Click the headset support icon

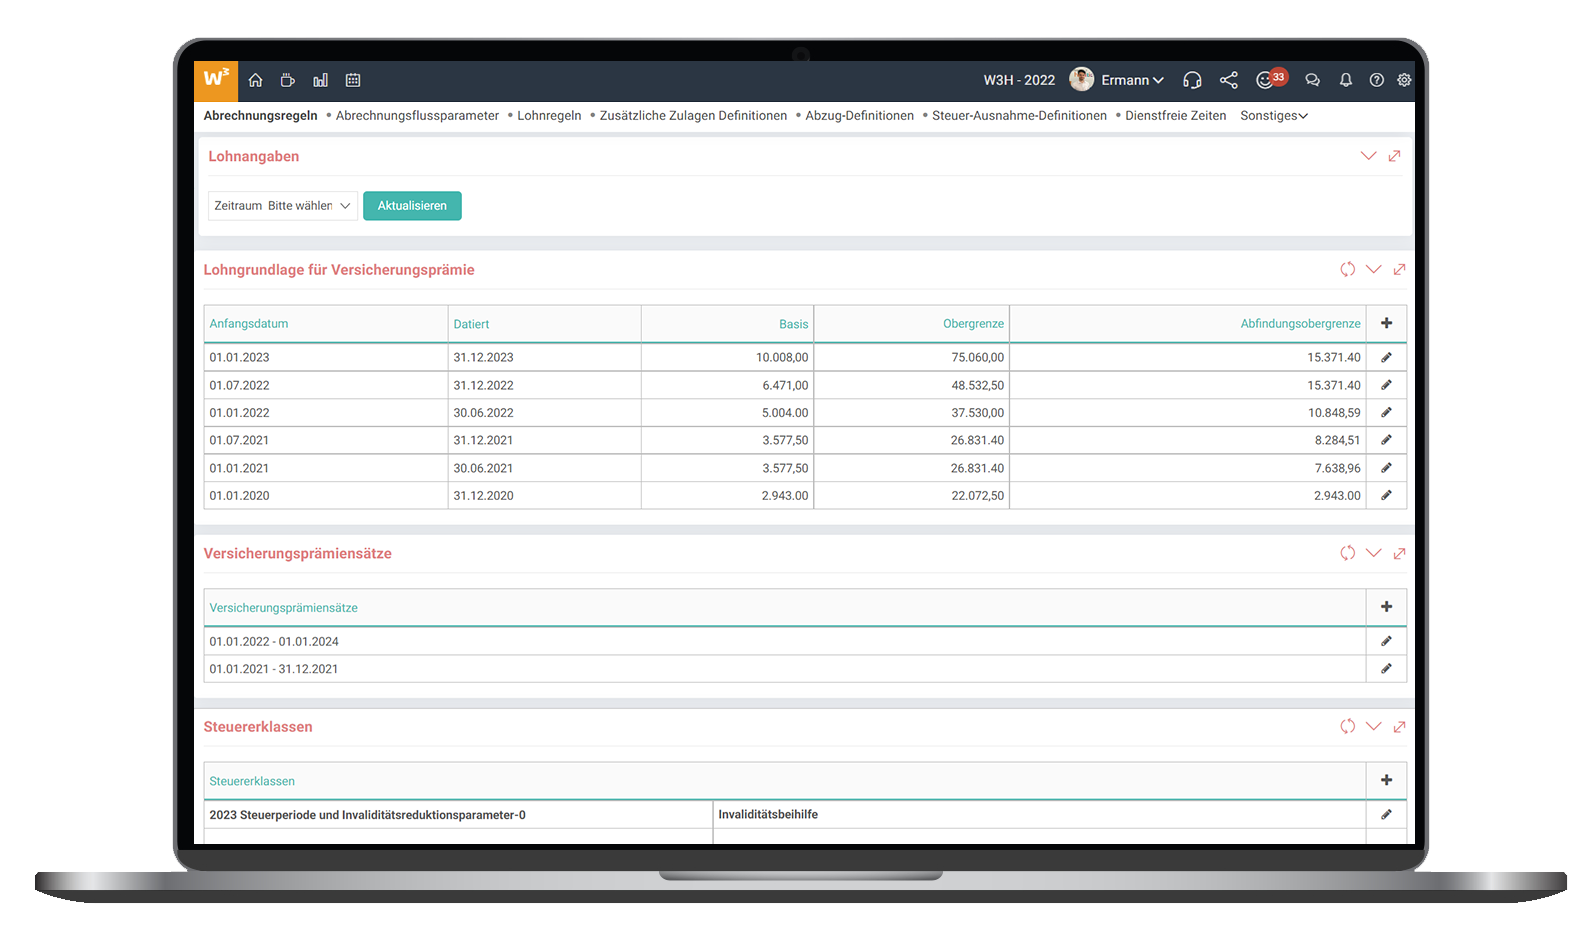tap(1192, 80)
